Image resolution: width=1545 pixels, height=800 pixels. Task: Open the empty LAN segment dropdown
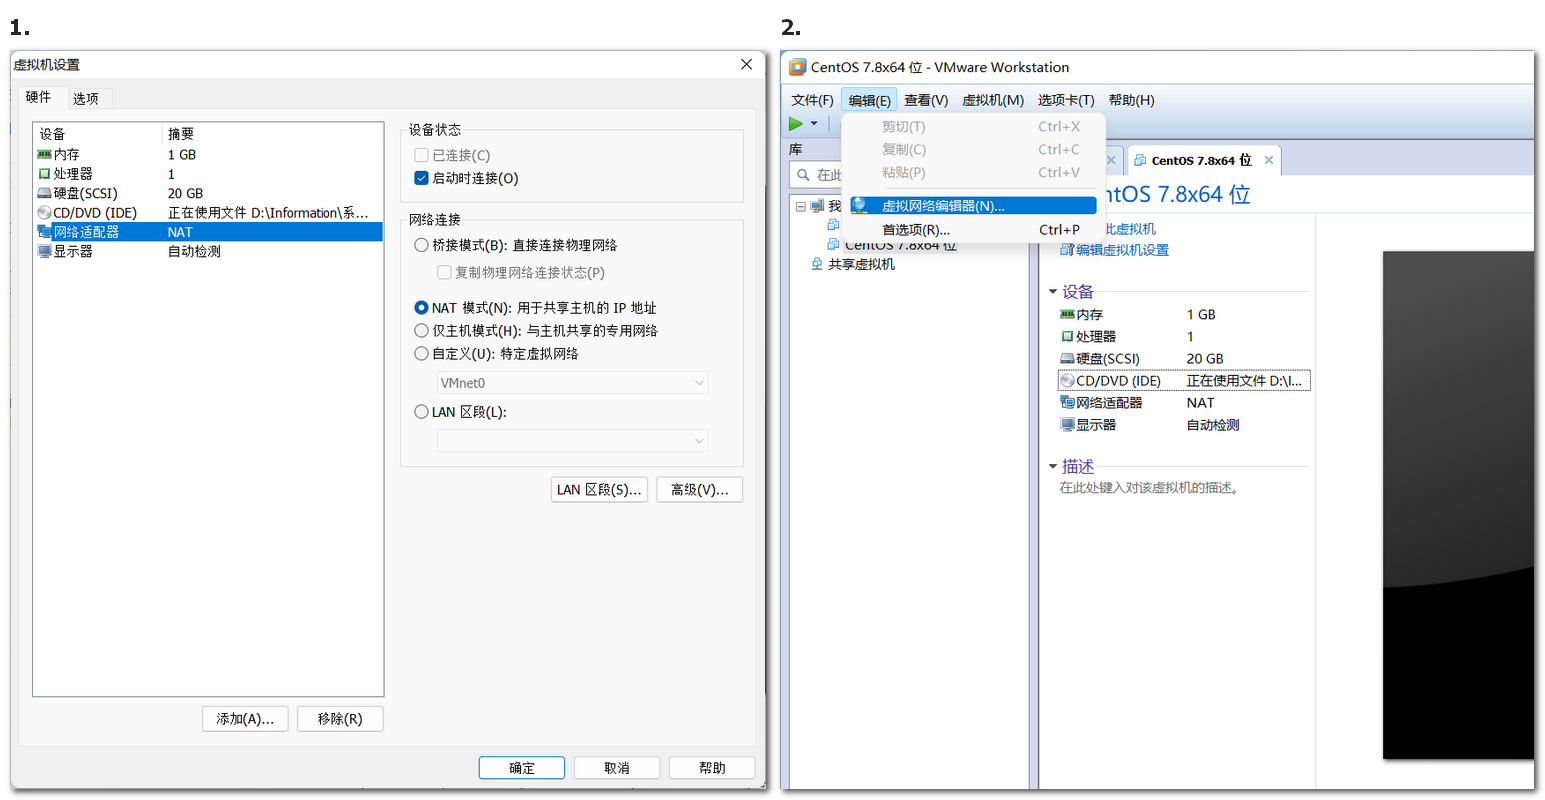pyautogui.click(x=573, y=441)
